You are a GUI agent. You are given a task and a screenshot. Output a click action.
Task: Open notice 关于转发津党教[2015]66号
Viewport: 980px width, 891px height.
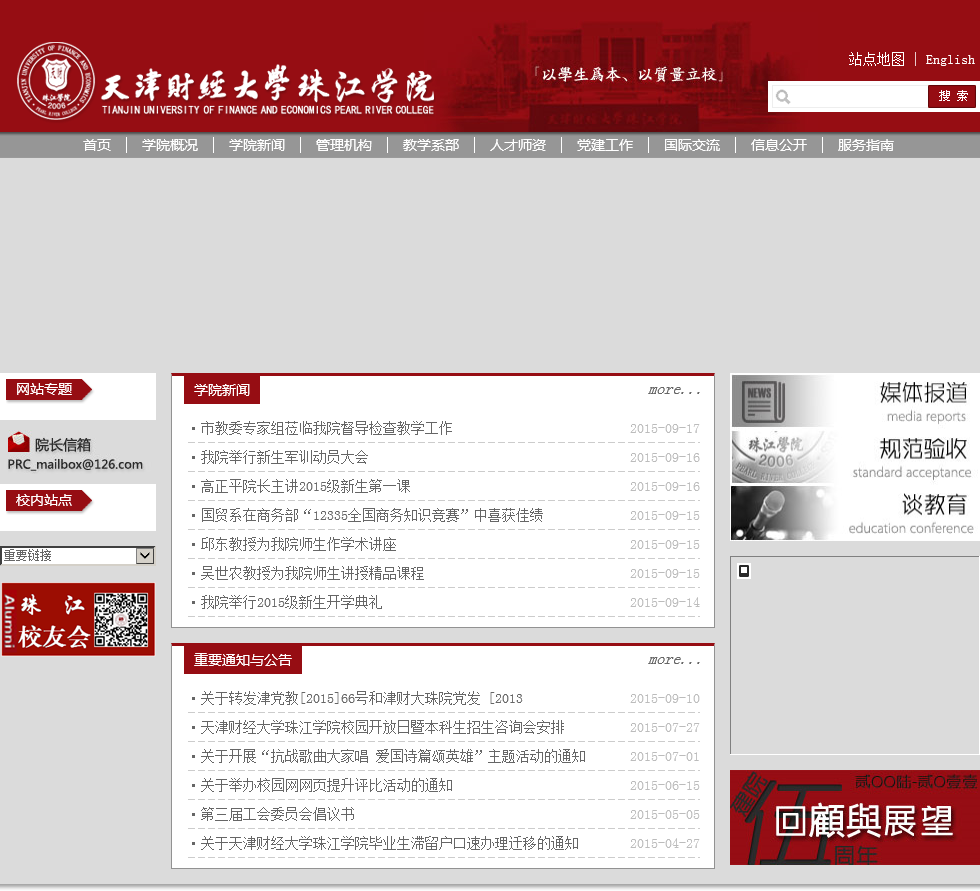click(361, 699)
